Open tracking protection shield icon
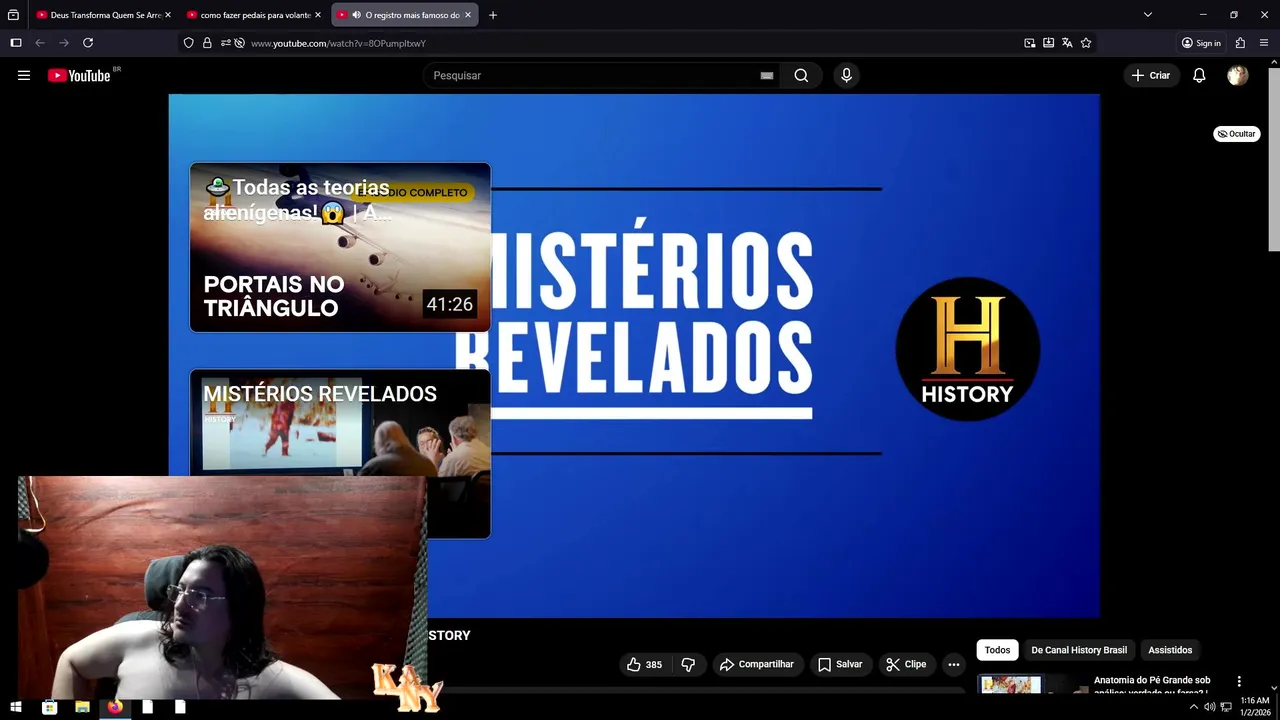The image size is (1280, 720). [x=189, y=43]
